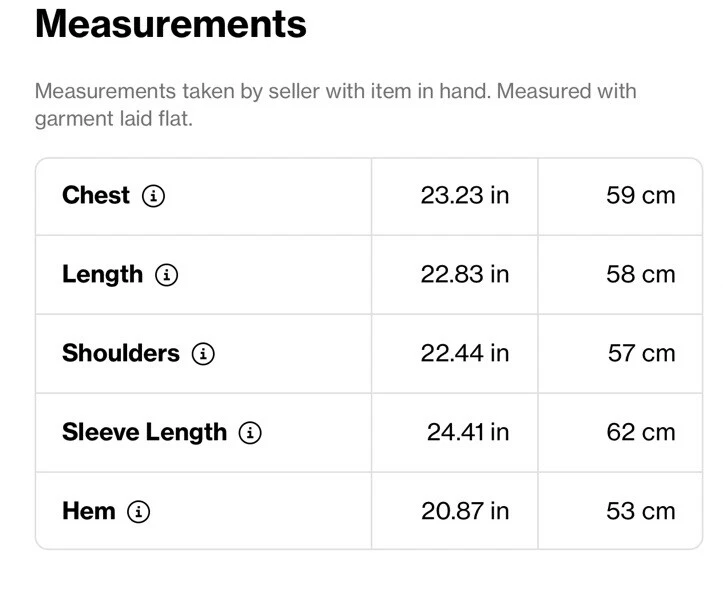Select the 22.44 in shoulders value

pos(464,354)
